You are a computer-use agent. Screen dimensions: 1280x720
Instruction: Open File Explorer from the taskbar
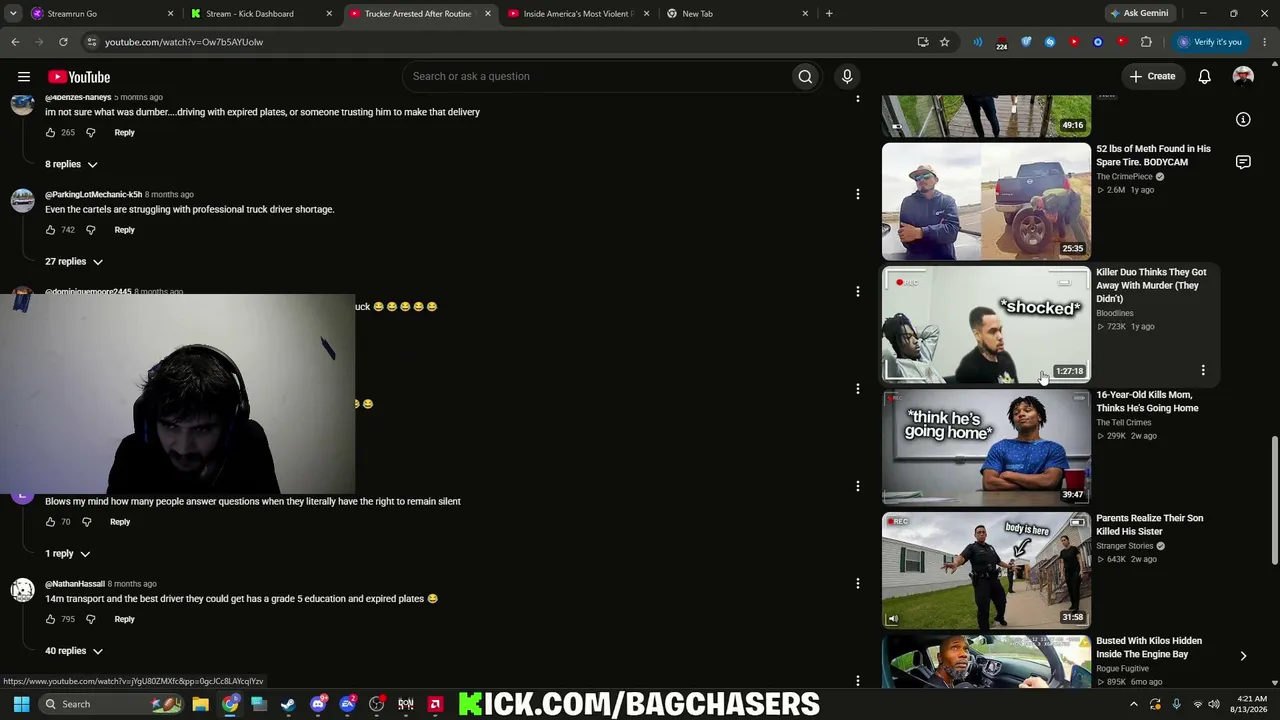tap(200, 704)
